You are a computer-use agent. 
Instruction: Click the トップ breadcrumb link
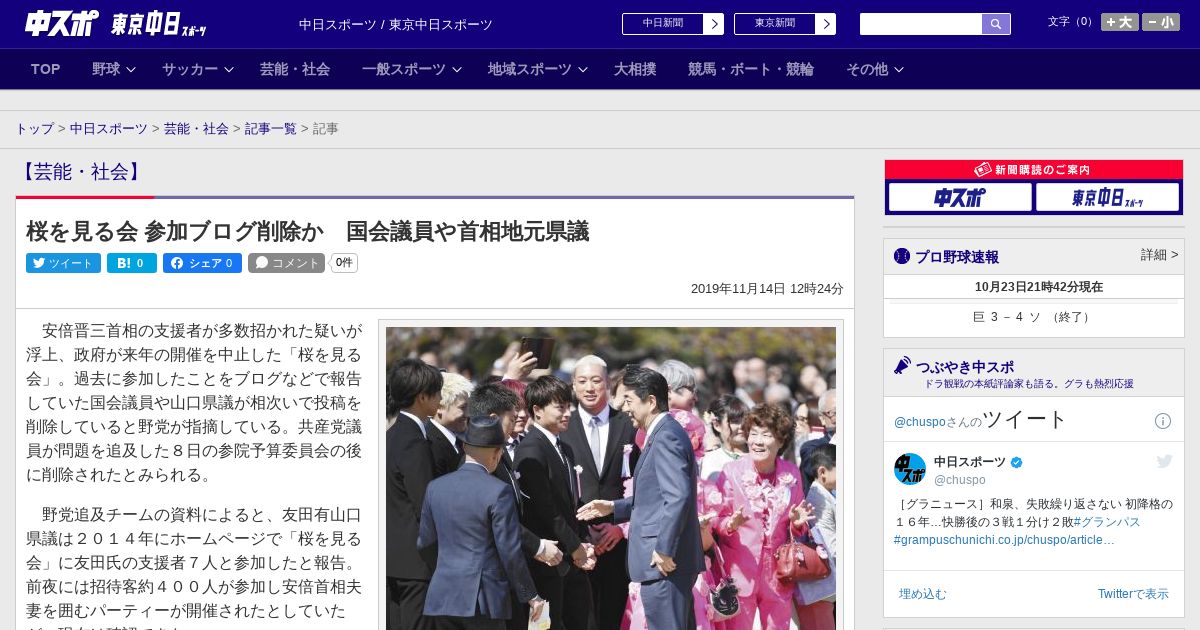point(35,129)
